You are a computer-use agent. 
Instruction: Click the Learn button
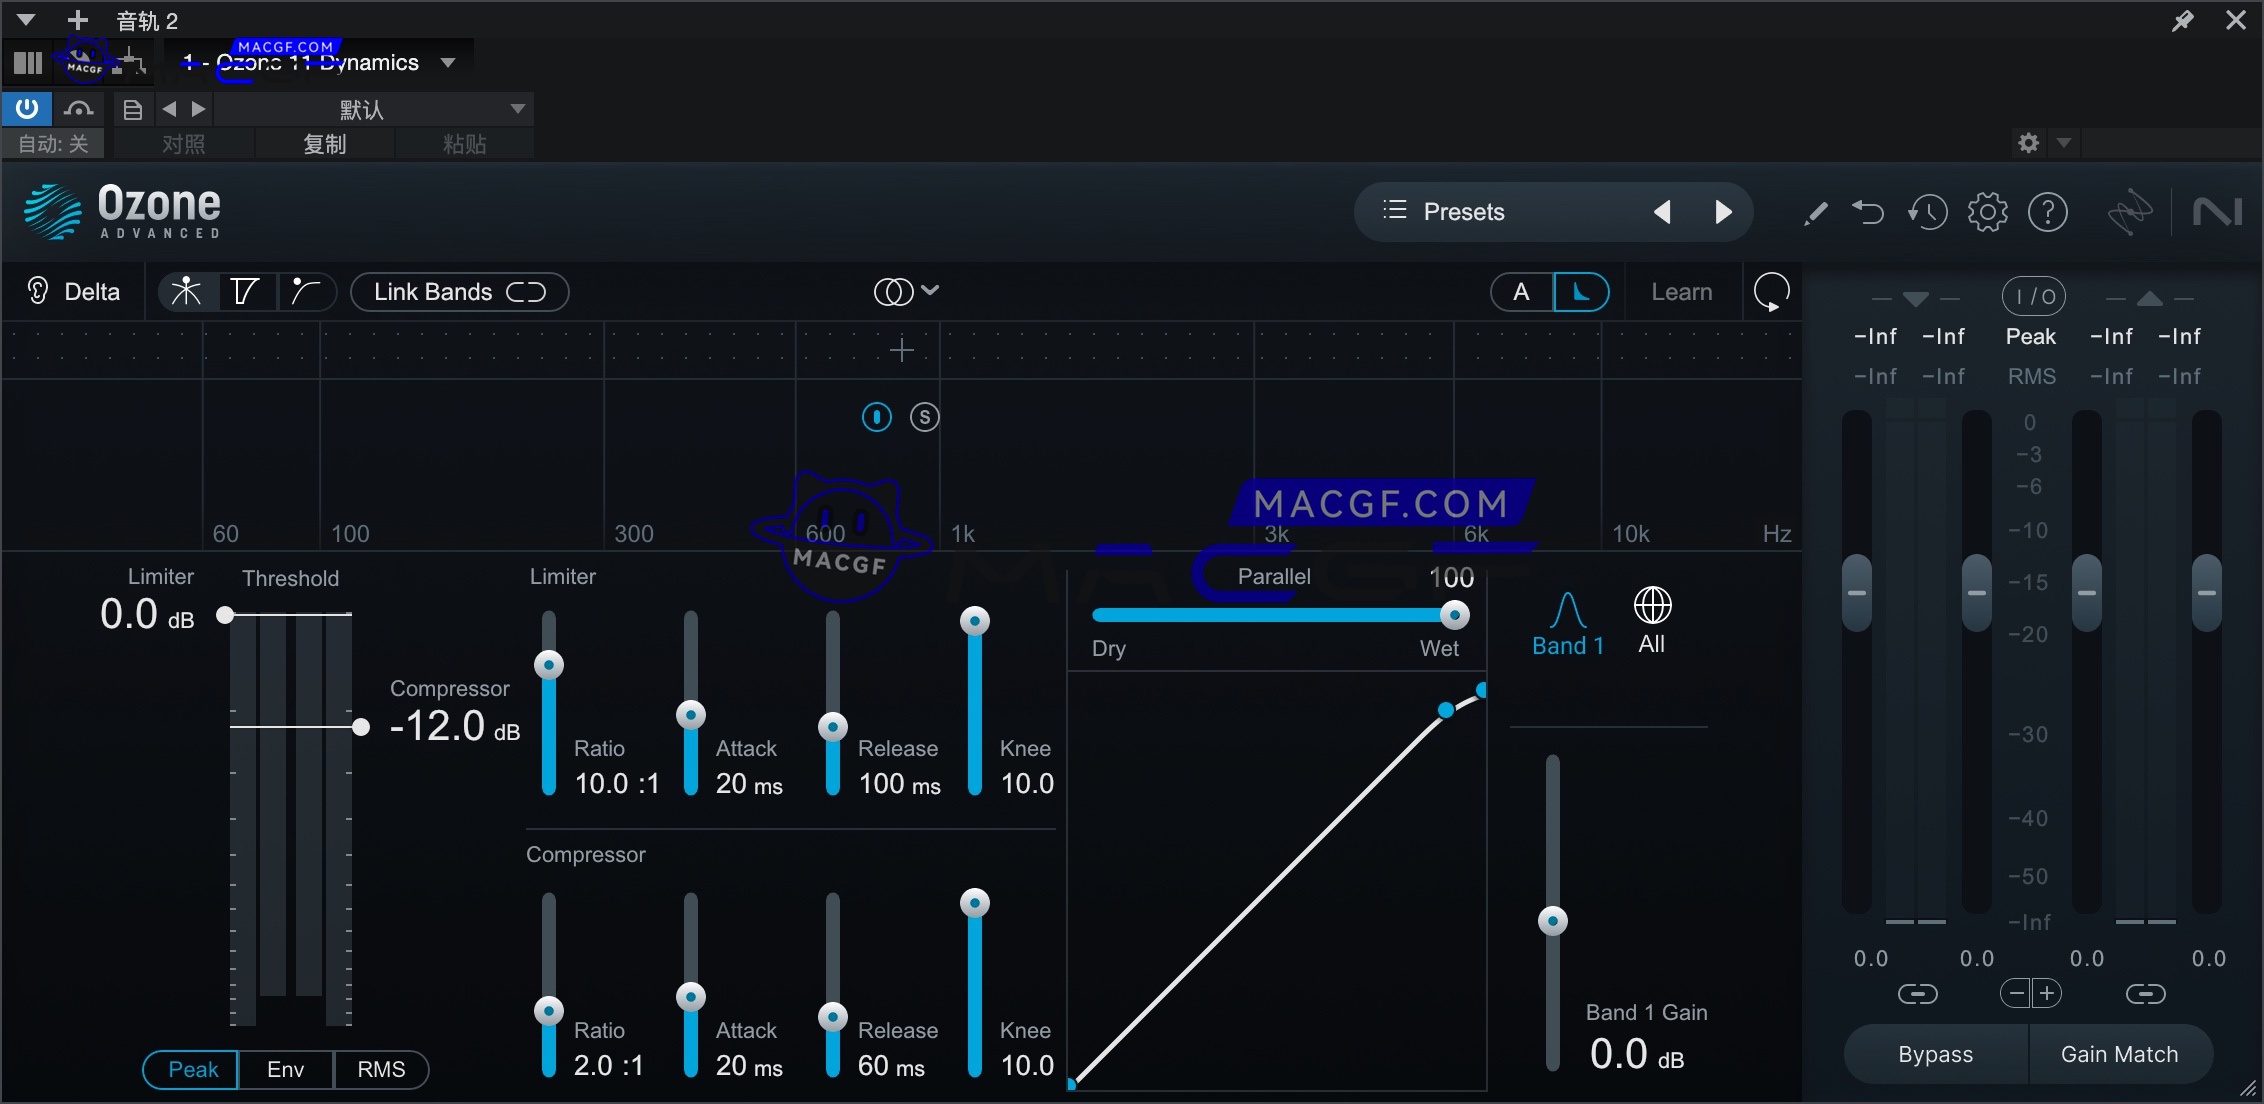coord(1681,291)
